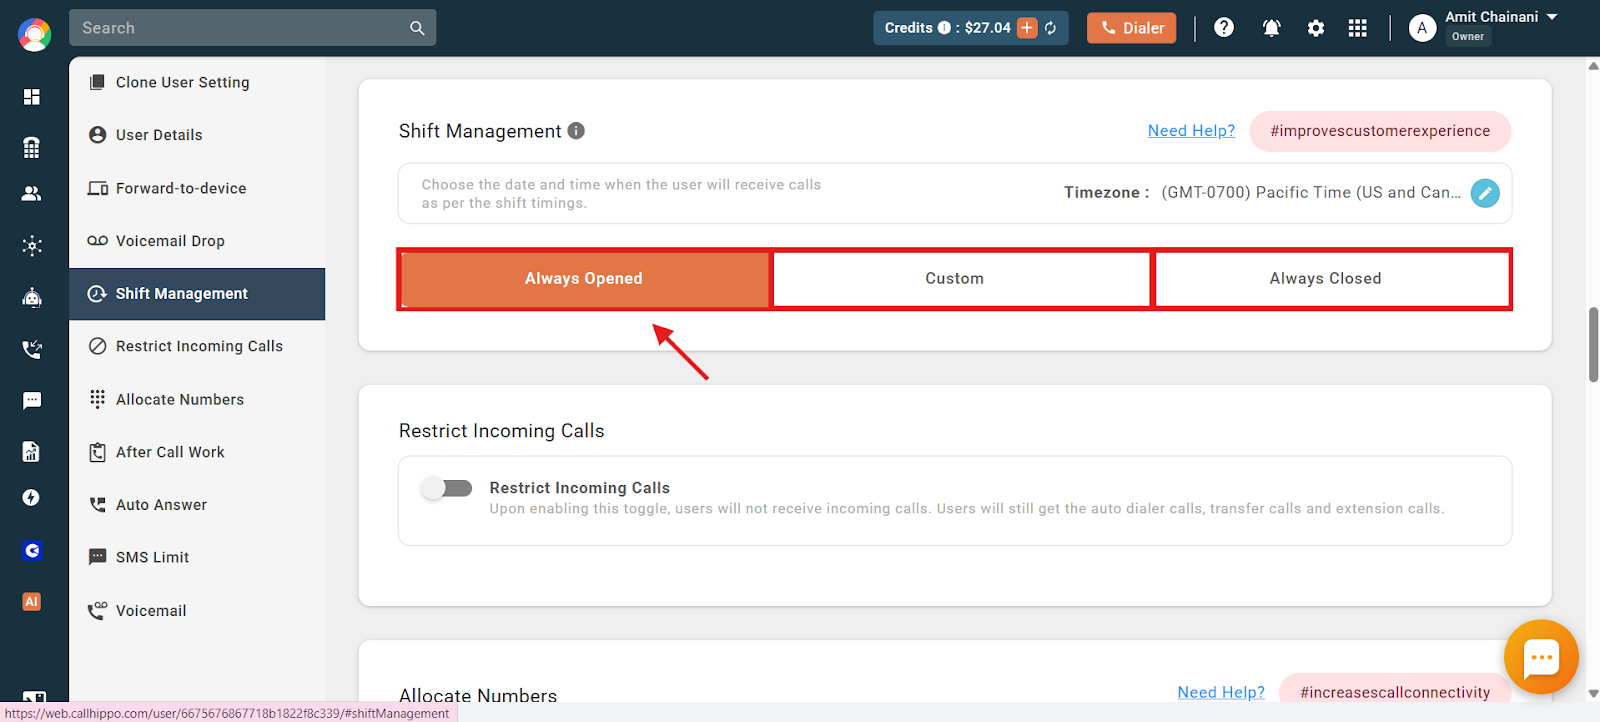
Task: Click the scrollbar up arrow
Action: 1593,66
